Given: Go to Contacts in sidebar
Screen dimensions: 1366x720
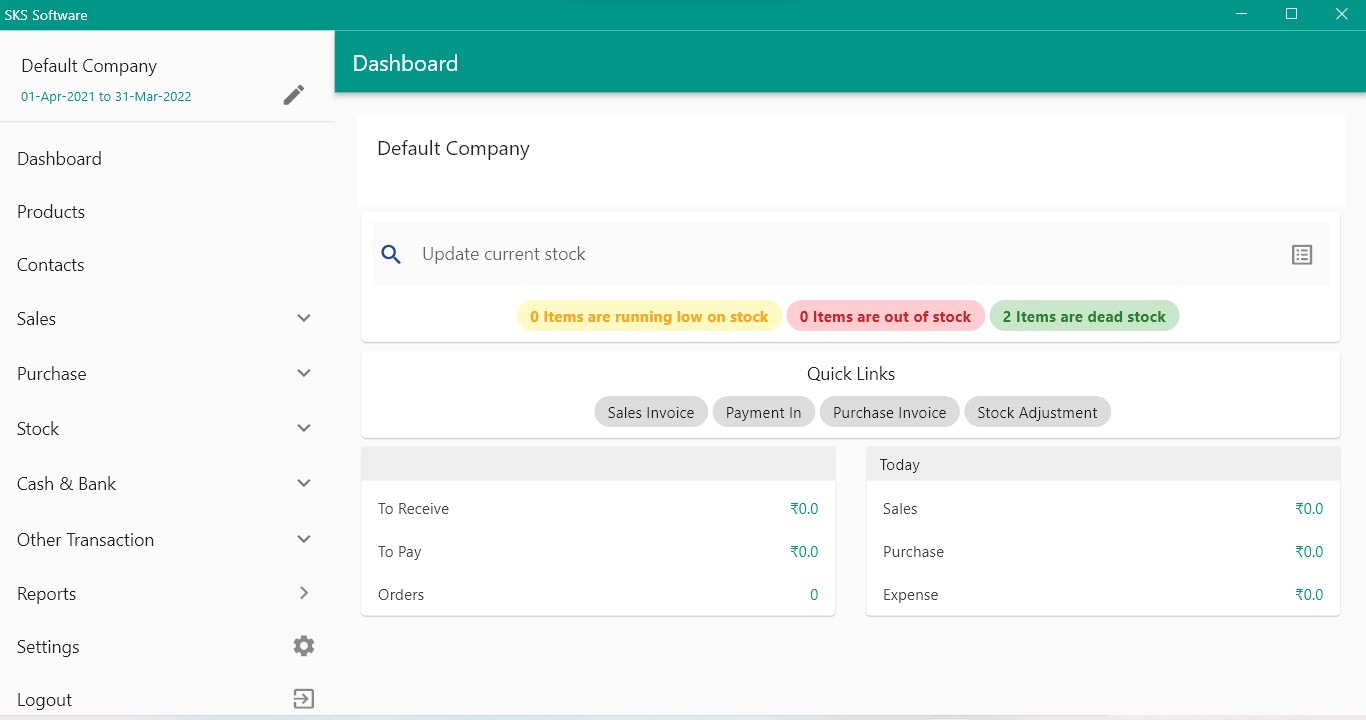Looking at the screenshot, I should 51,265.
